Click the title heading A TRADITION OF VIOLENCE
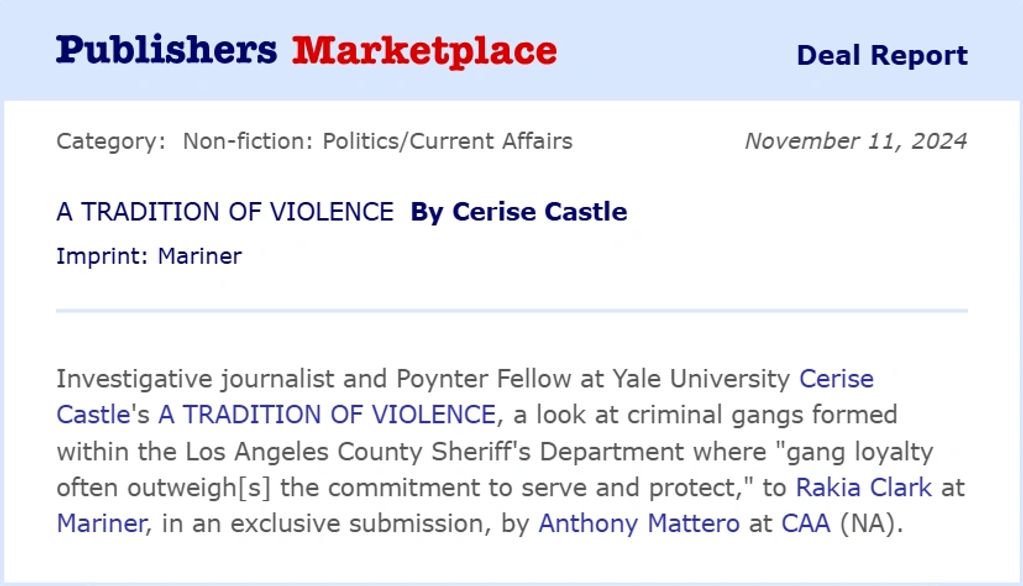Screen dimensions: 1023x586 pos(225,212)
